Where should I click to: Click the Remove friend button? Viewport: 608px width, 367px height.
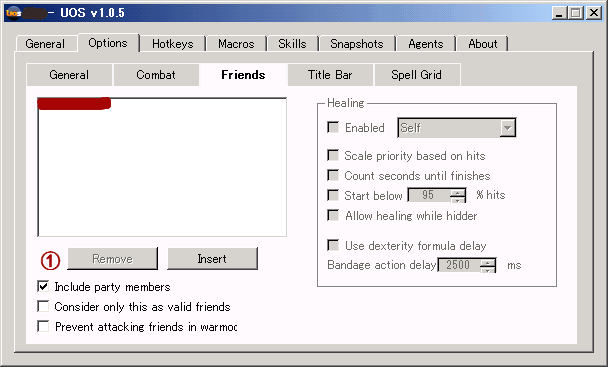tap(112, 258)
